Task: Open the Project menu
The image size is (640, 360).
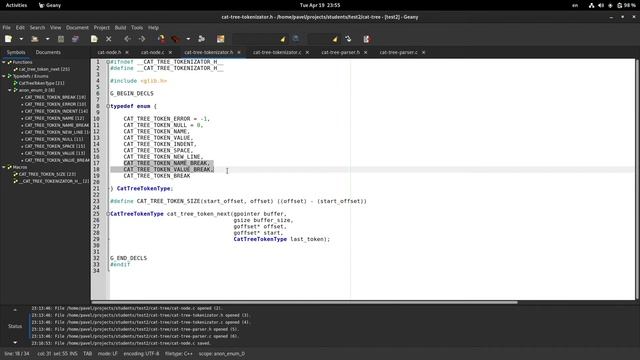Action: pos(102,28)
